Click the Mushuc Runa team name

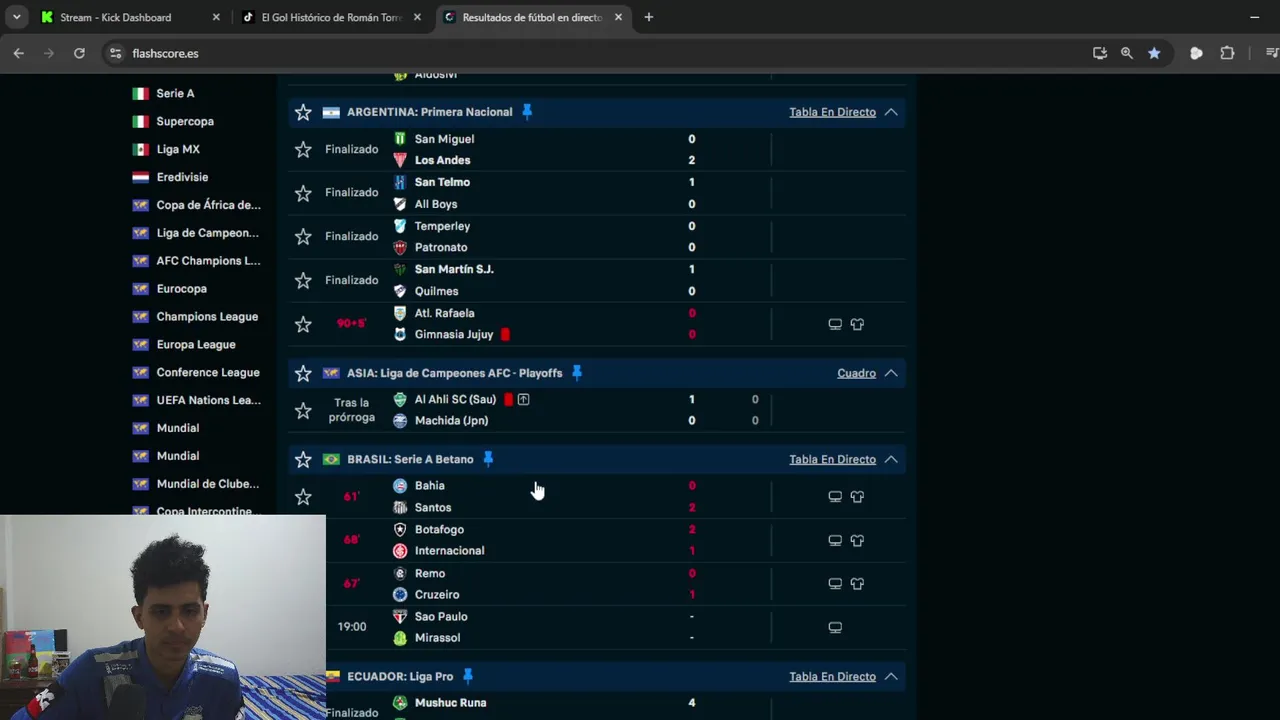(x=450, y=702)
